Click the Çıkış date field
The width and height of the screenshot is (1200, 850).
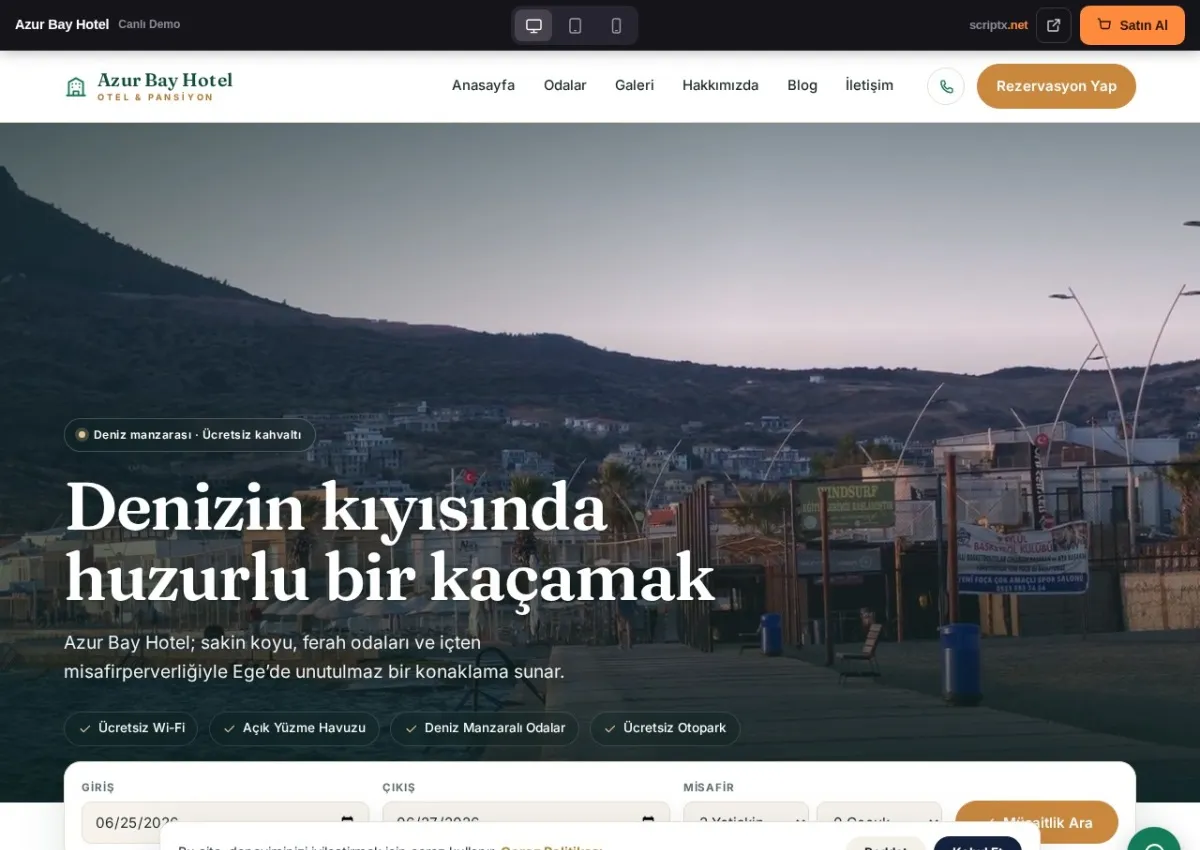[x=526, y=822]
